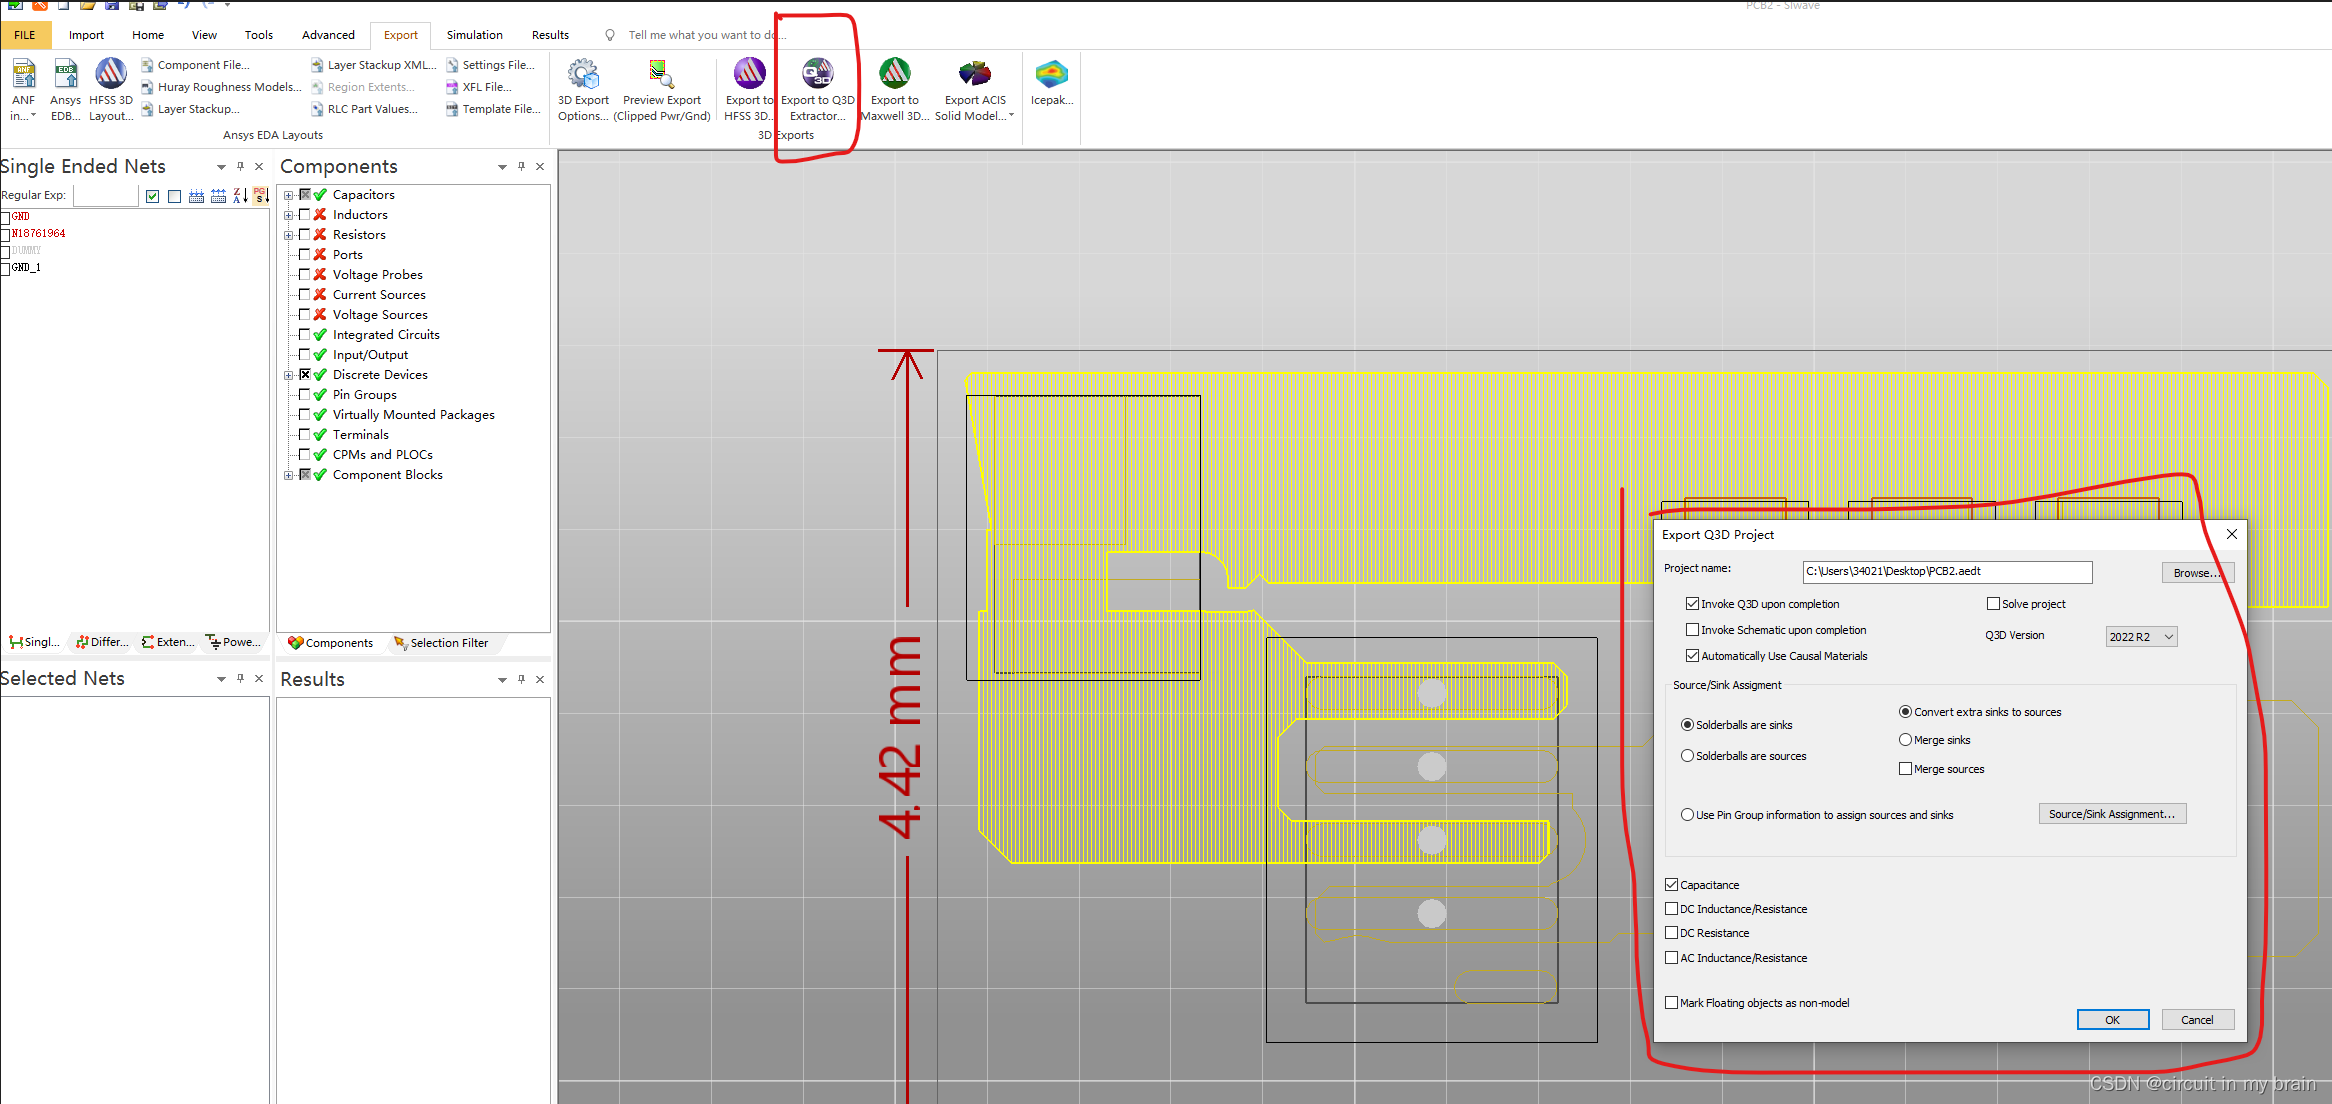Export Template File item
2332x1104 pixels.
493,109
